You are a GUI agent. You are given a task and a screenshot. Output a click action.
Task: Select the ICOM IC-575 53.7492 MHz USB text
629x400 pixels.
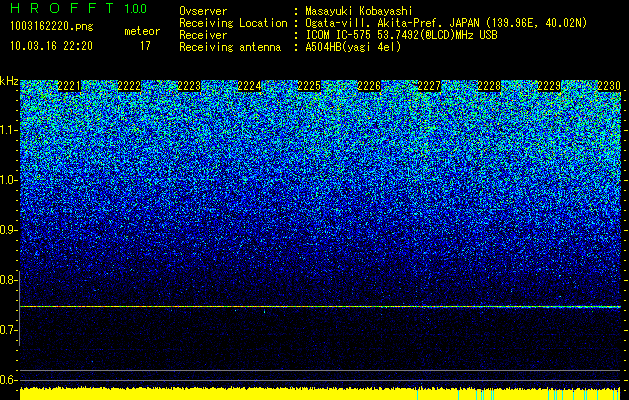[401, 35]
